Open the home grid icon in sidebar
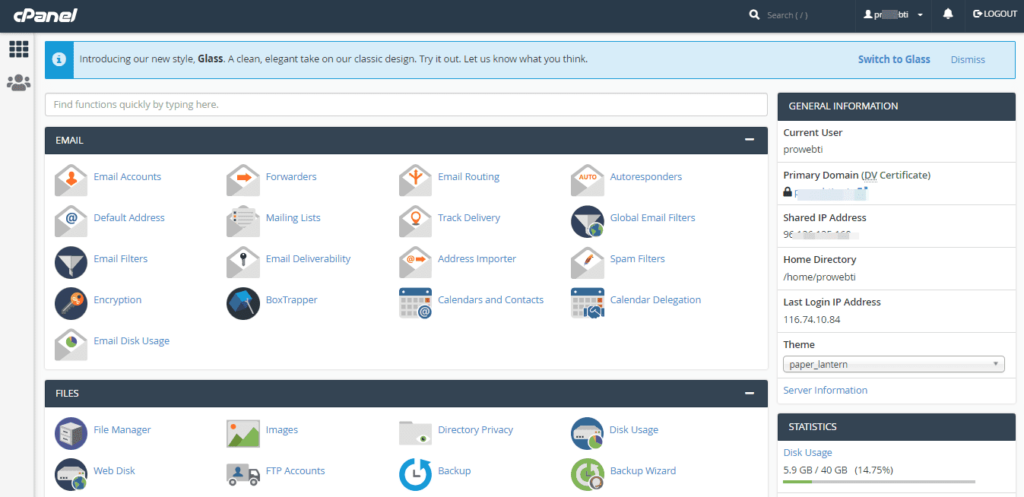 click(18, 49)
